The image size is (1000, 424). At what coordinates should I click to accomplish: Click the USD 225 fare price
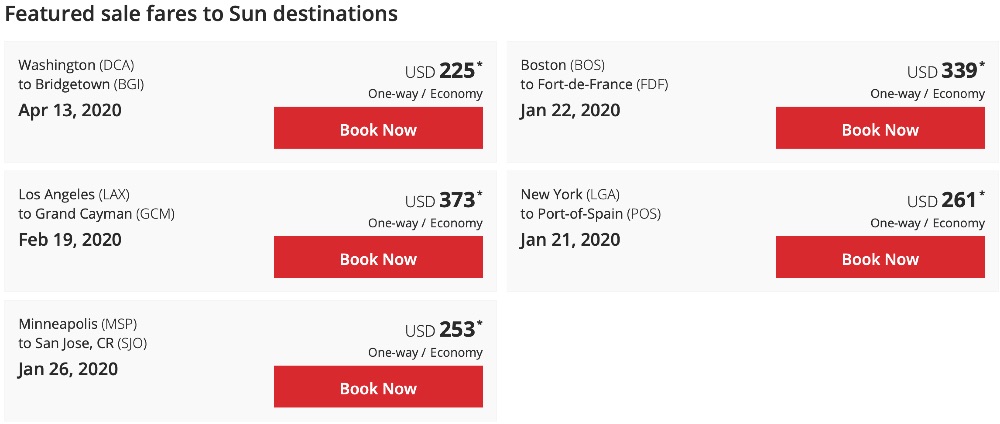click(443, 71)
